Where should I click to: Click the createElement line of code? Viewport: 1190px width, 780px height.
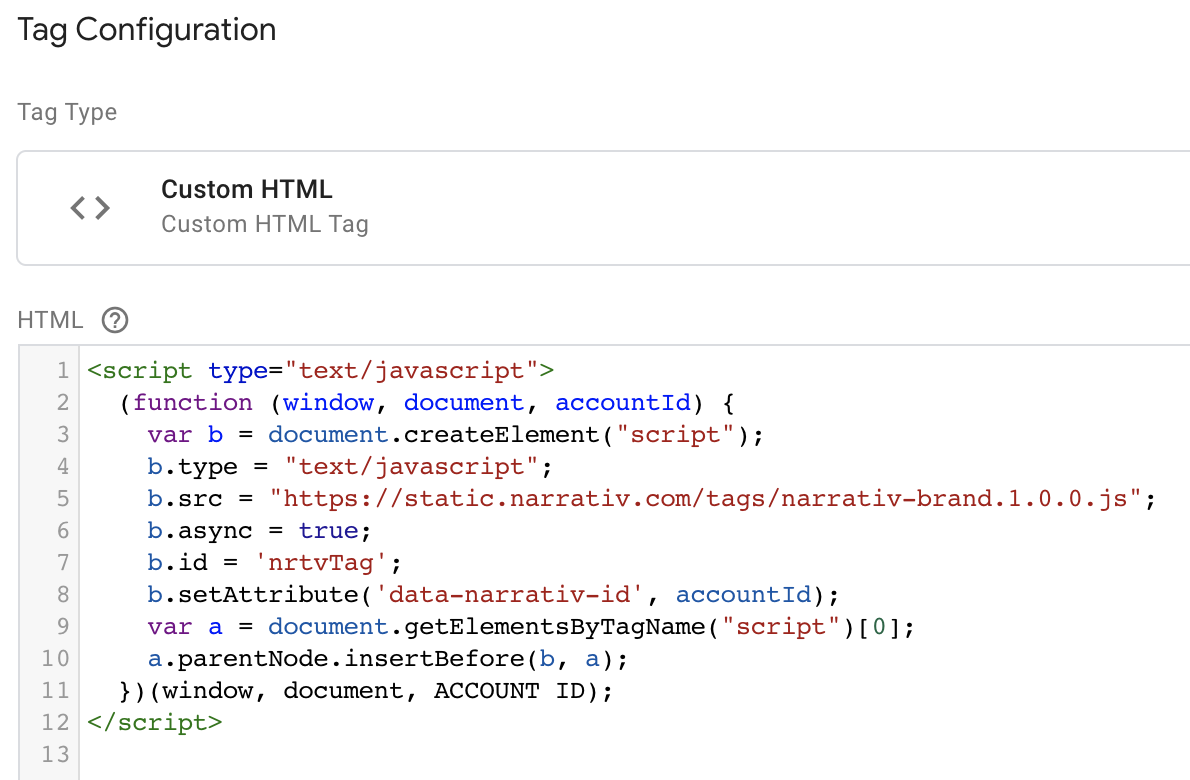coord(455,434)
